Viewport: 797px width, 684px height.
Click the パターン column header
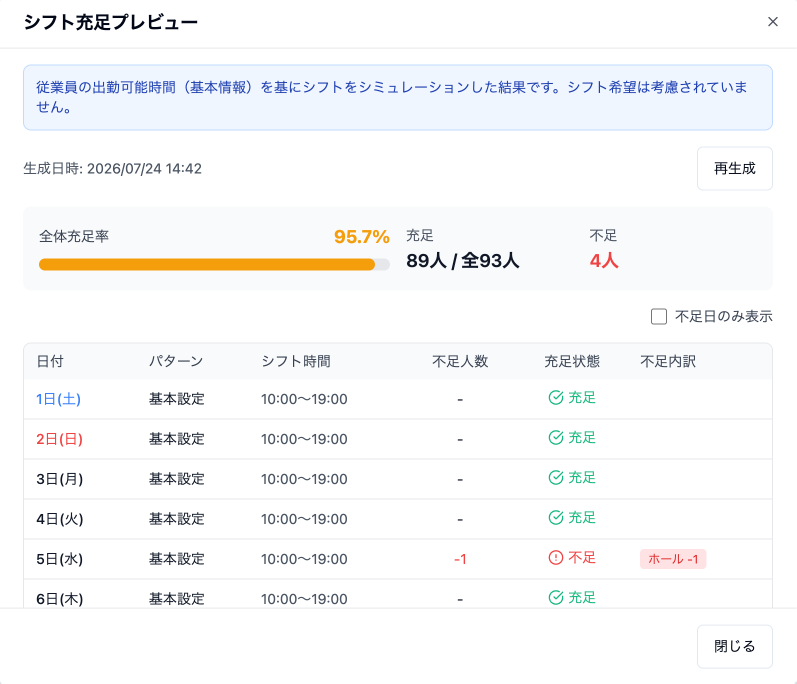click(176, 361)
